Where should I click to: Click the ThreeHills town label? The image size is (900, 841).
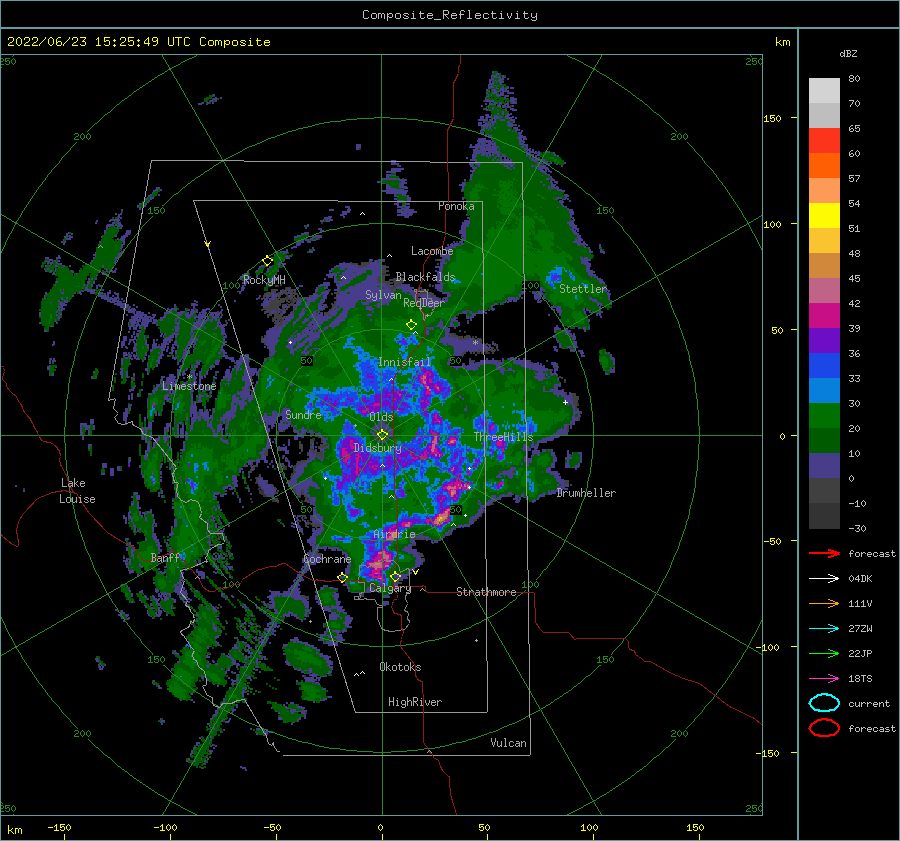coord(503,437)
